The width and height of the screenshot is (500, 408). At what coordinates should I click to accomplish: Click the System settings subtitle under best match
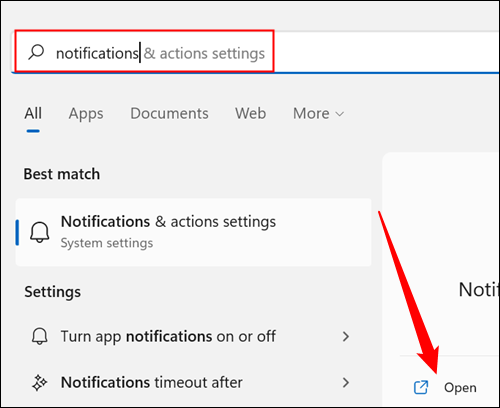107,243
